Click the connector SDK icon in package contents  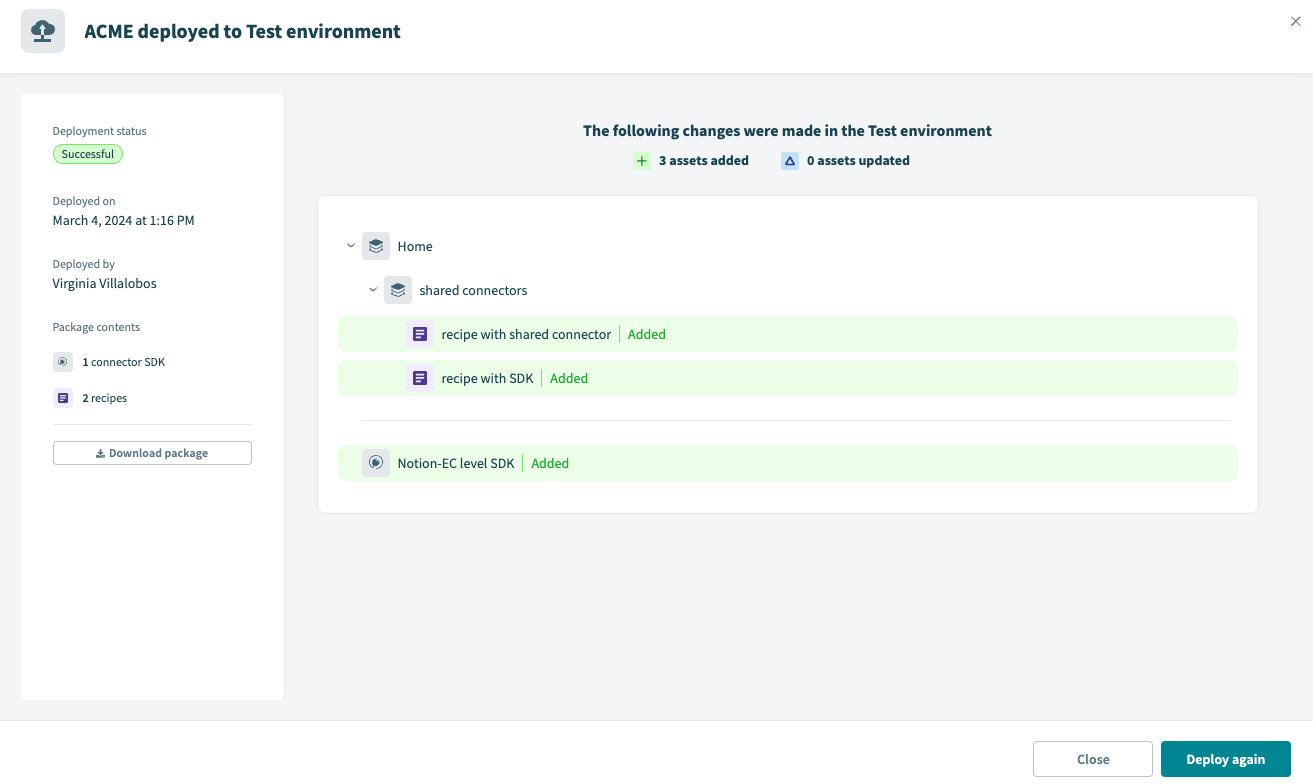click(63, 362)
